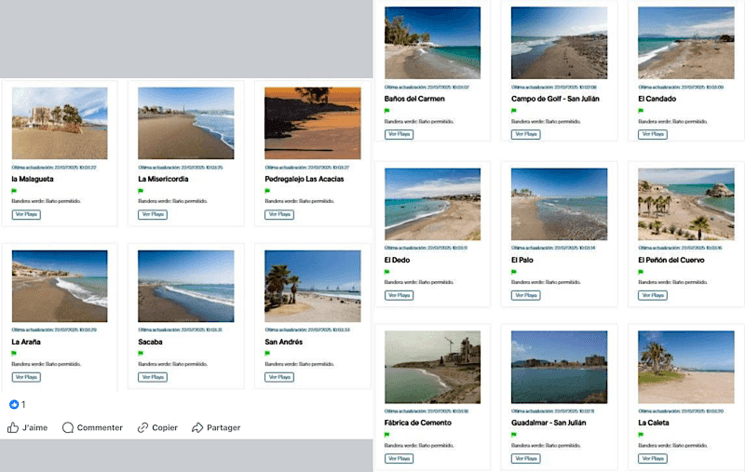Select the Fábrica de Cemento beach image
Viewport: 745px width, 472px height.
click(432, 367)
